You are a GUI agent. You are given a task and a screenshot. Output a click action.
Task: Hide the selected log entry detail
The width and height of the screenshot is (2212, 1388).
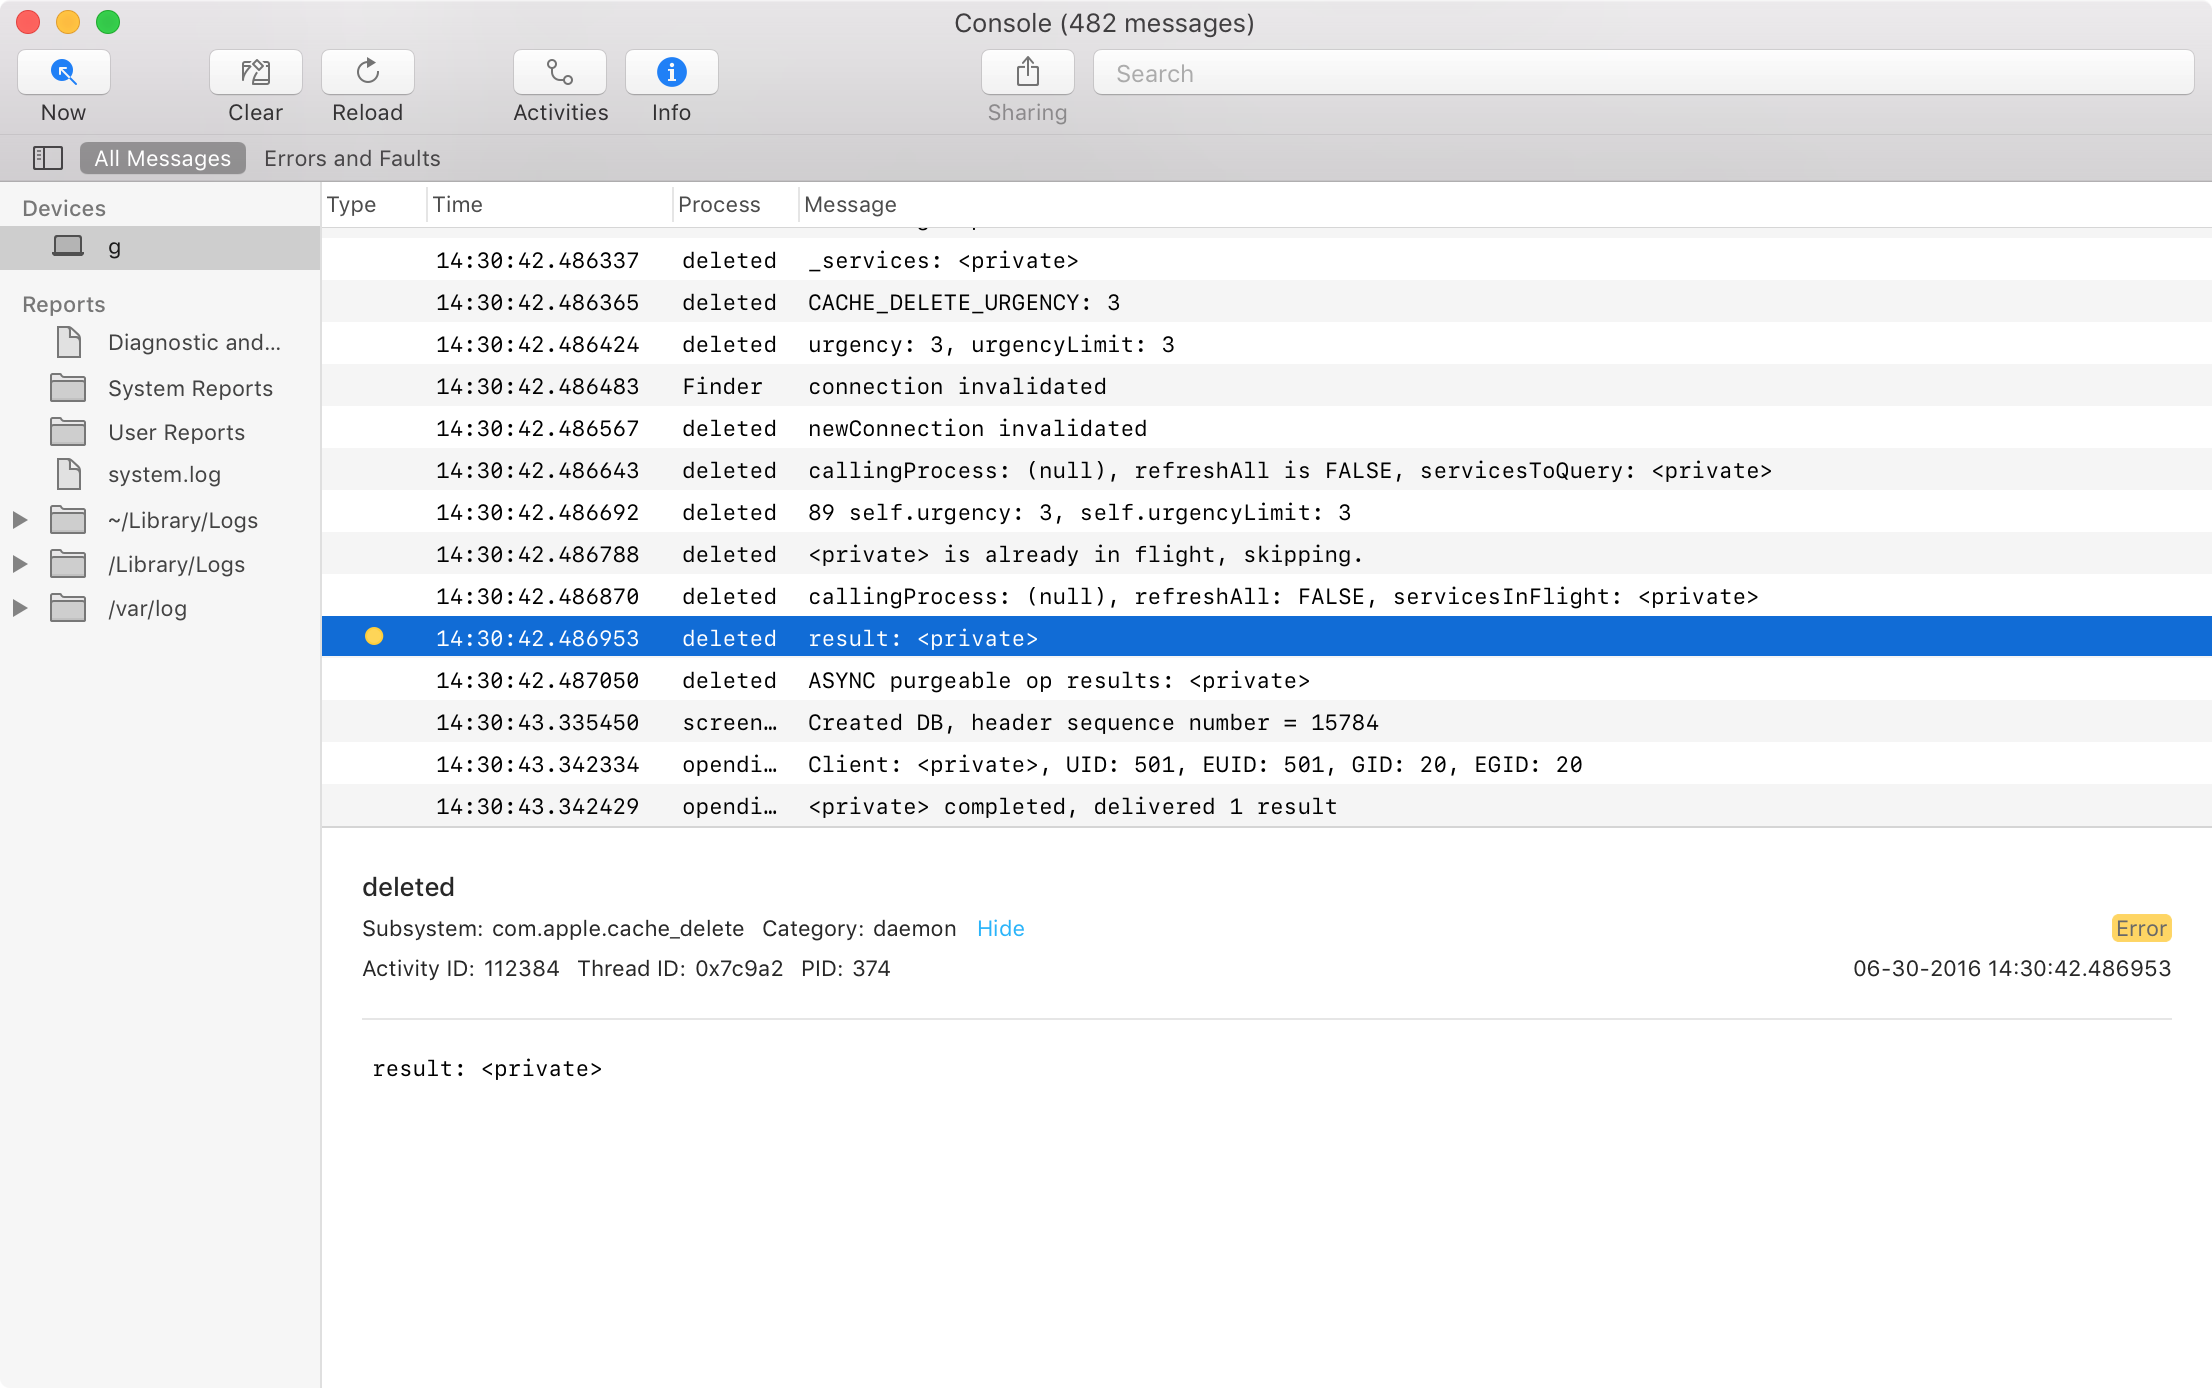pos(1001,927)
